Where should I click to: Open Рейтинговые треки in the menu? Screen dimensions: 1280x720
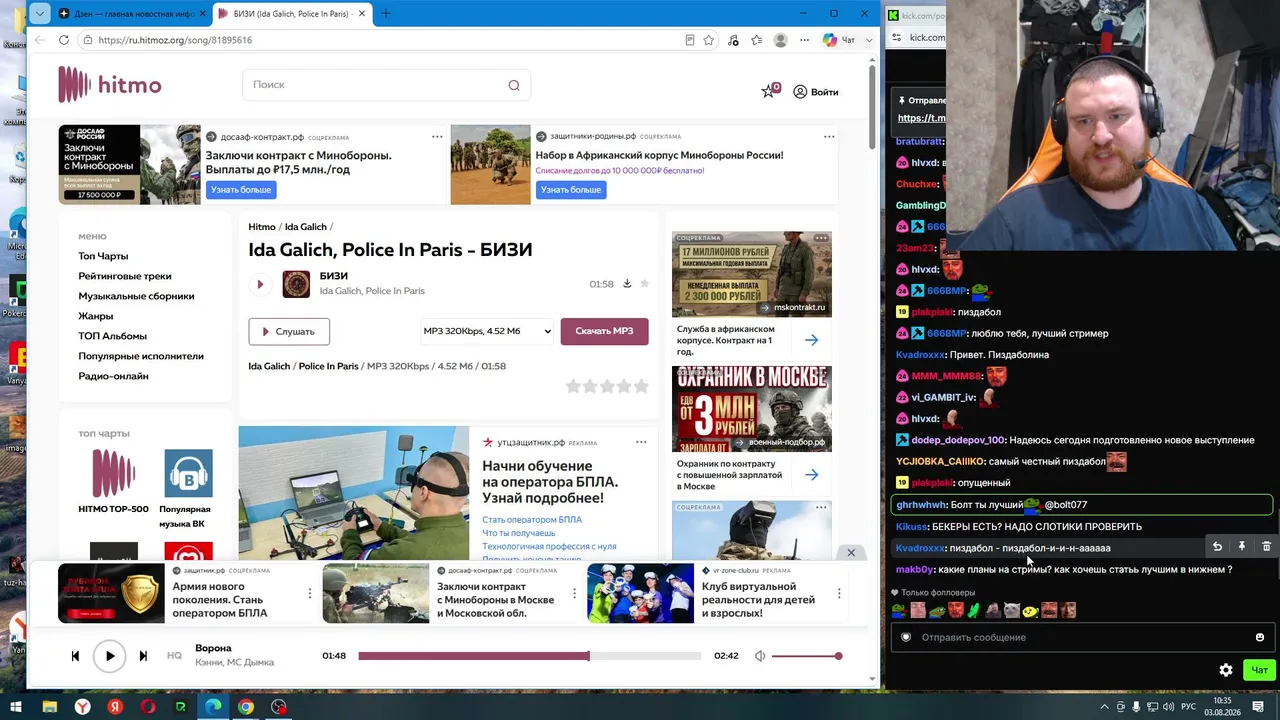tap(125, 276)
